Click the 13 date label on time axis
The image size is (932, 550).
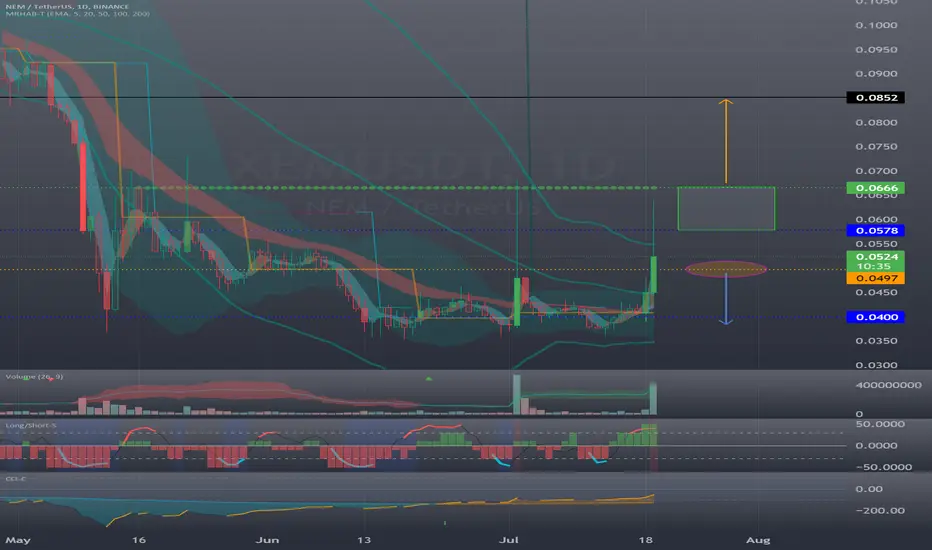[364, 540]
